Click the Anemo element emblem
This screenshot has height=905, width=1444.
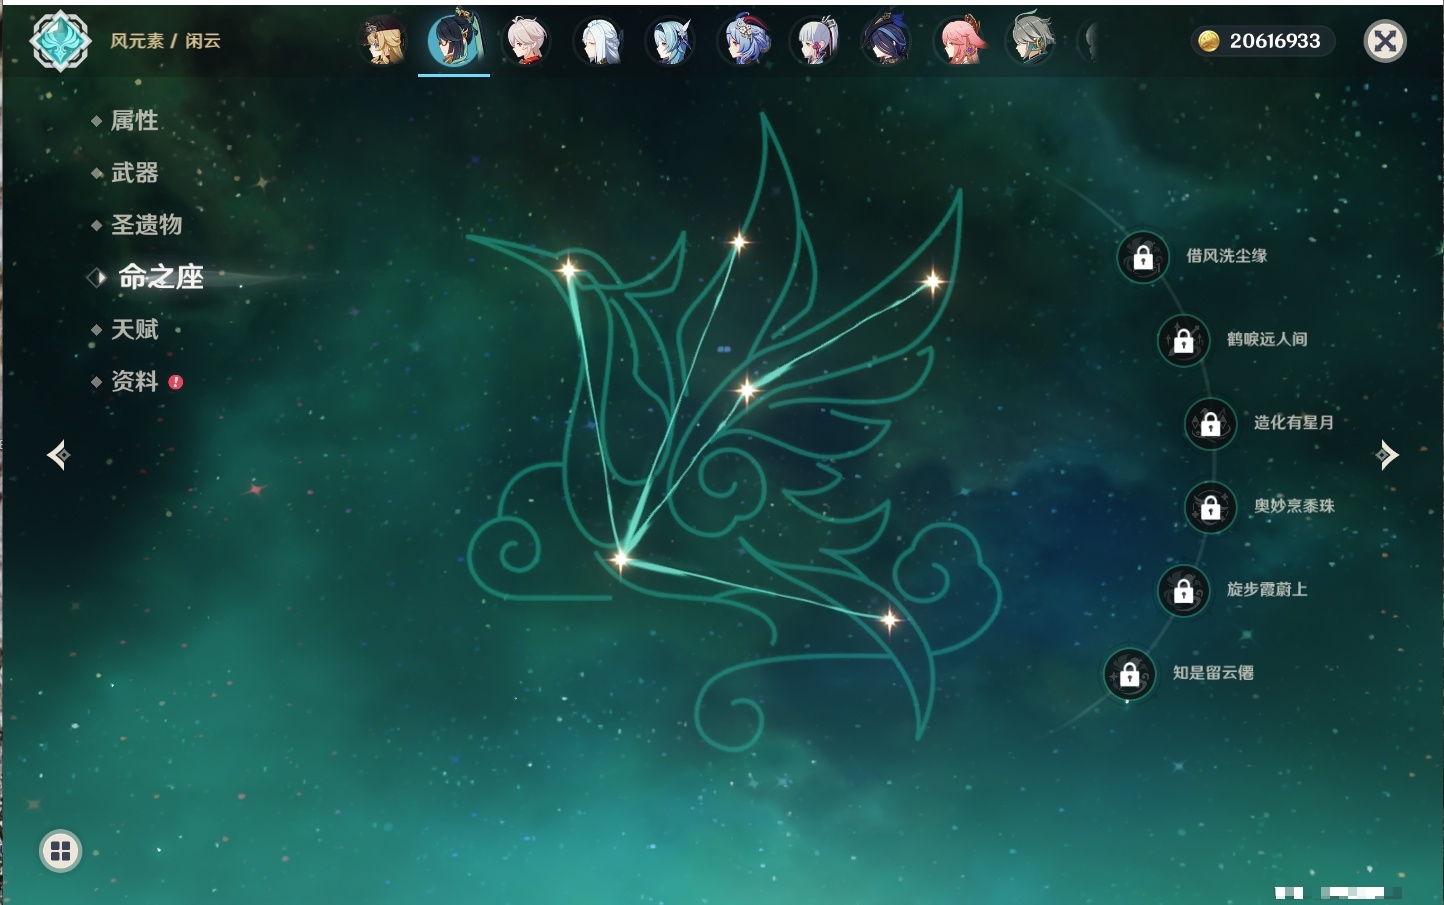coord(60,41)
